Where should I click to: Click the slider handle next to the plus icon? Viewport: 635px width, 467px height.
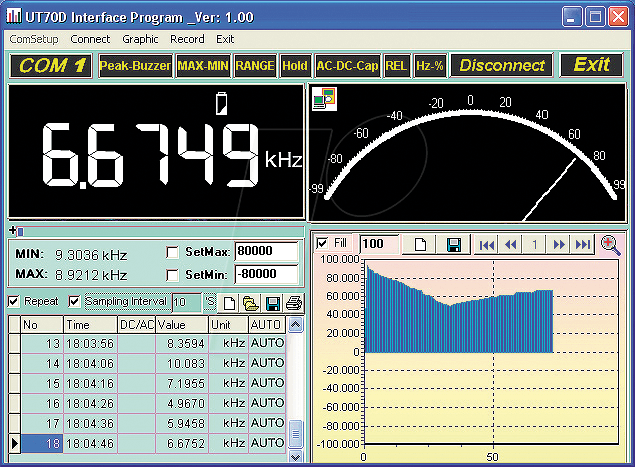(x=21, y=231)
